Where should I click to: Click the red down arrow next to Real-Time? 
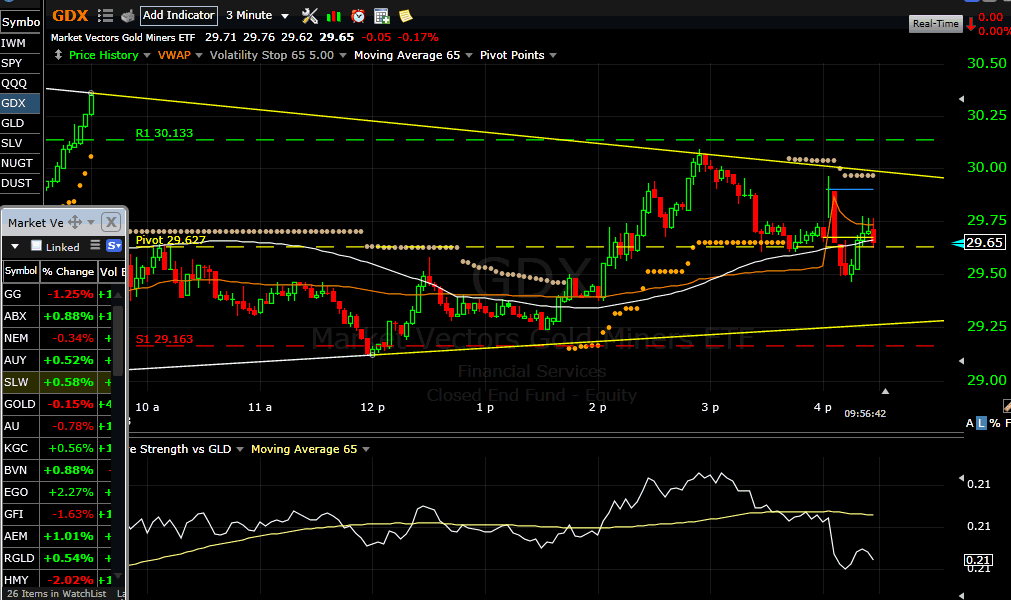click(x=971, y=24)
